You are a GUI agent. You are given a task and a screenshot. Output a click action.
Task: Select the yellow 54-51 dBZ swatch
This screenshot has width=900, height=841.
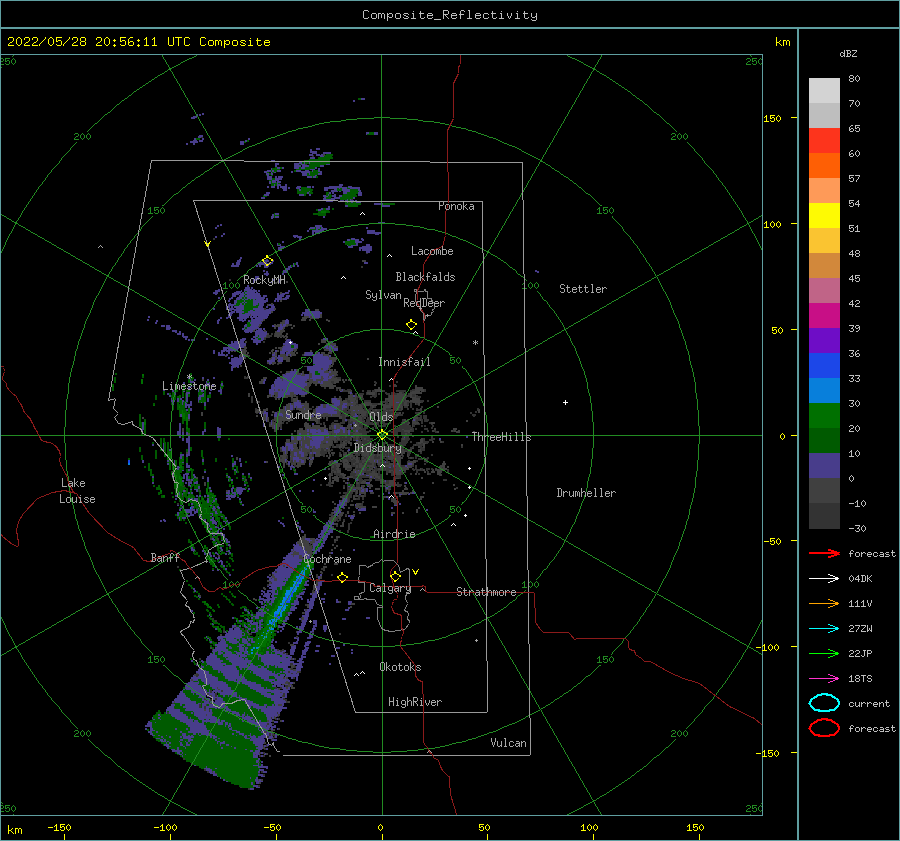(x=824, y=216)
